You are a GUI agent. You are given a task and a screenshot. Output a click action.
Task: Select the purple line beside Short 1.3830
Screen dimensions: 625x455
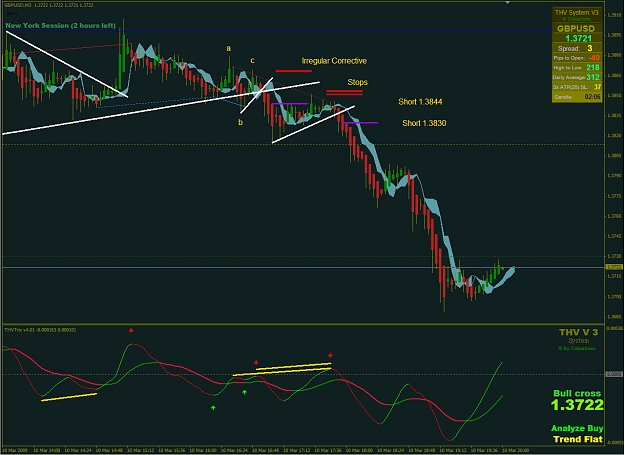360,123
